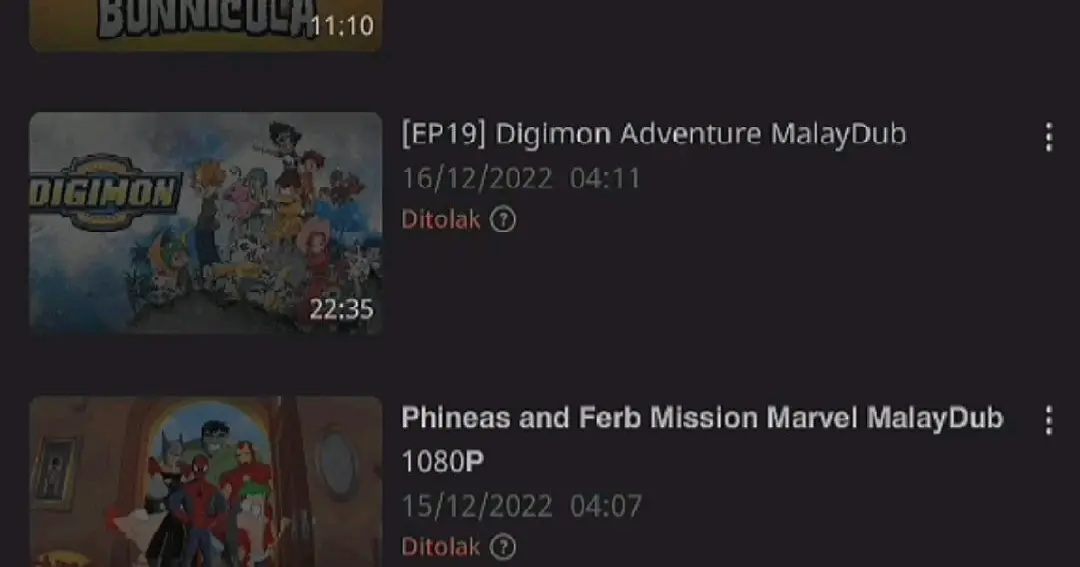The height and width of the screenshot is (567, 1080).
Task: Open the Digimon Adventure video options menu
Action: coord(1048,137)
